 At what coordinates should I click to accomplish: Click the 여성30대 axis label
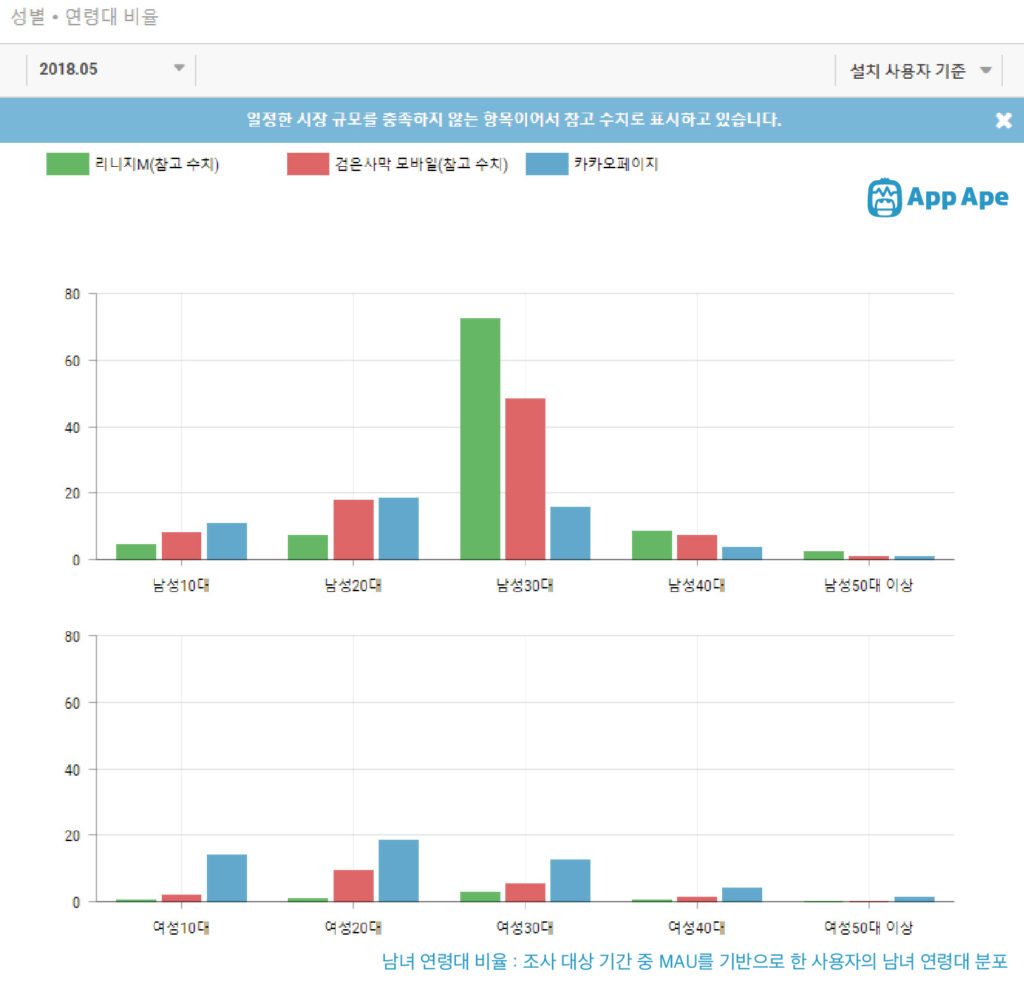(524, 927)
